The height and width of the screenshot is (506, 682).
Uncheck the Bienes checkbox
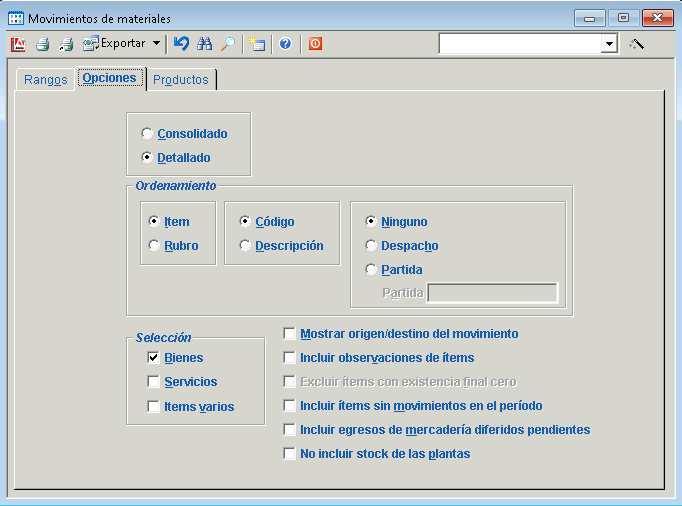154,358
